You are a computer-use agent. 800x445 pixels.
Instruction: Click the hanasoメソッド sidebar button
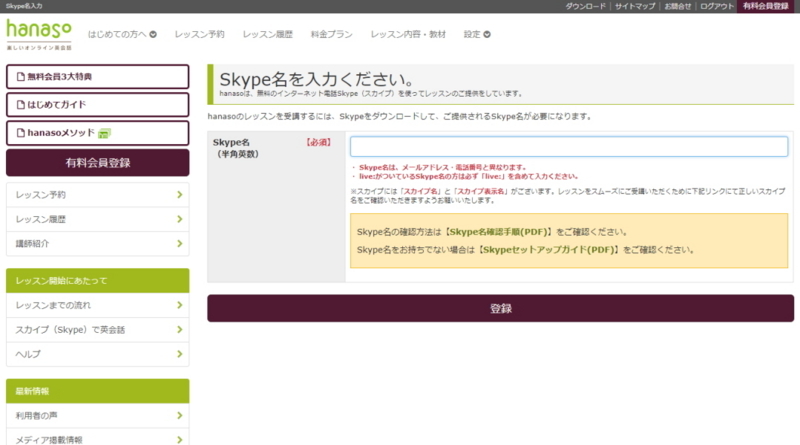97,133
